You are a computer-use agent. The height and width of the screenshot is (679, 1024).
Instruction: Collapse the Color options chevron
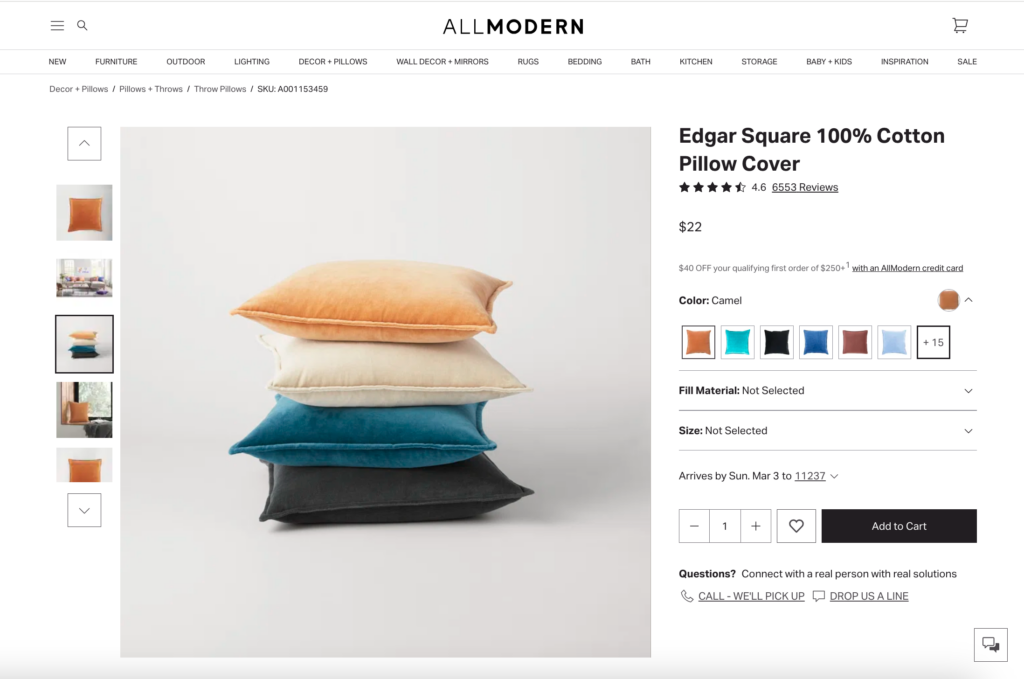[968, 300]
